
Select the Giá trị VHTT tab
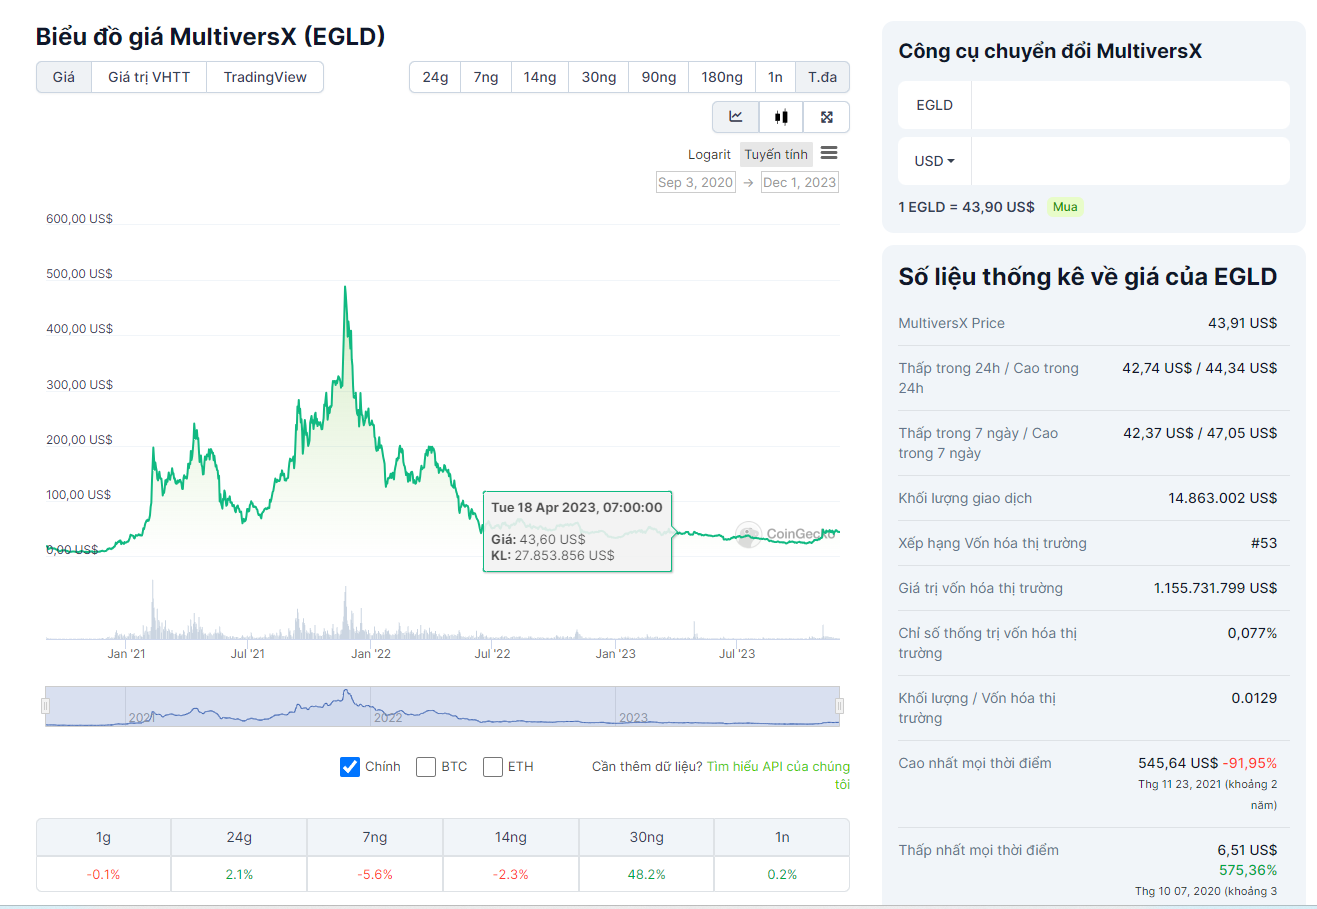coord(149,77)
